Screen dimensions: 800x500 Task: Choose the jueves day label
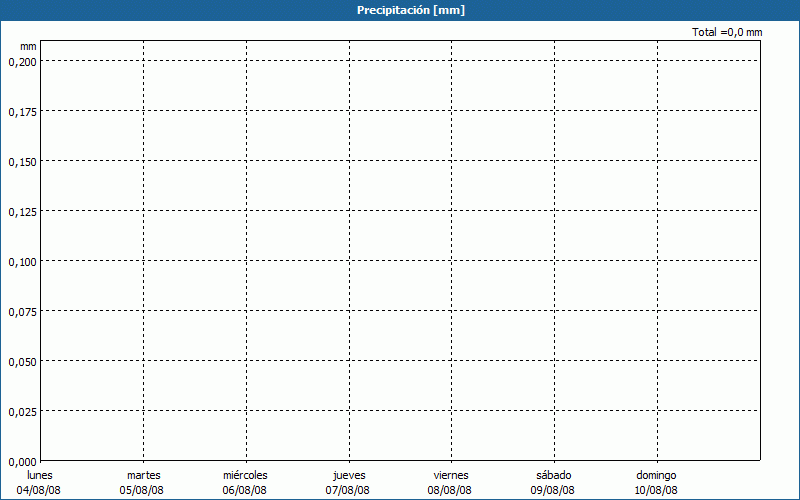(x=348, y=475)
